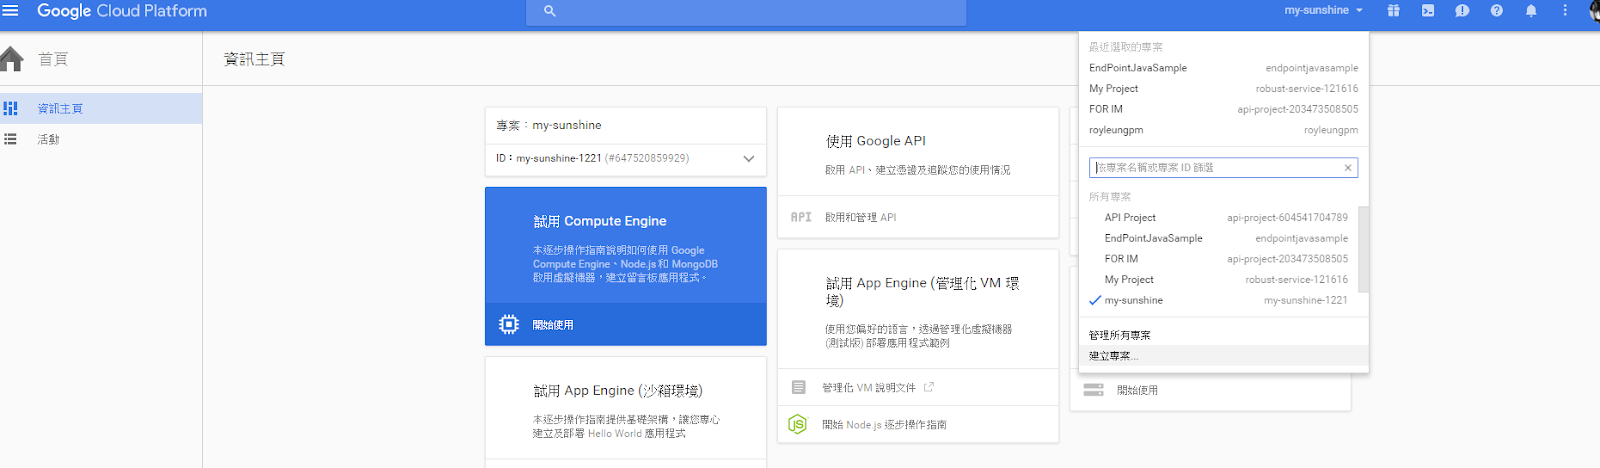Screen dimensions: 1600x468
Task: Open the hamburger navigation menu
Action: [10, 11]
